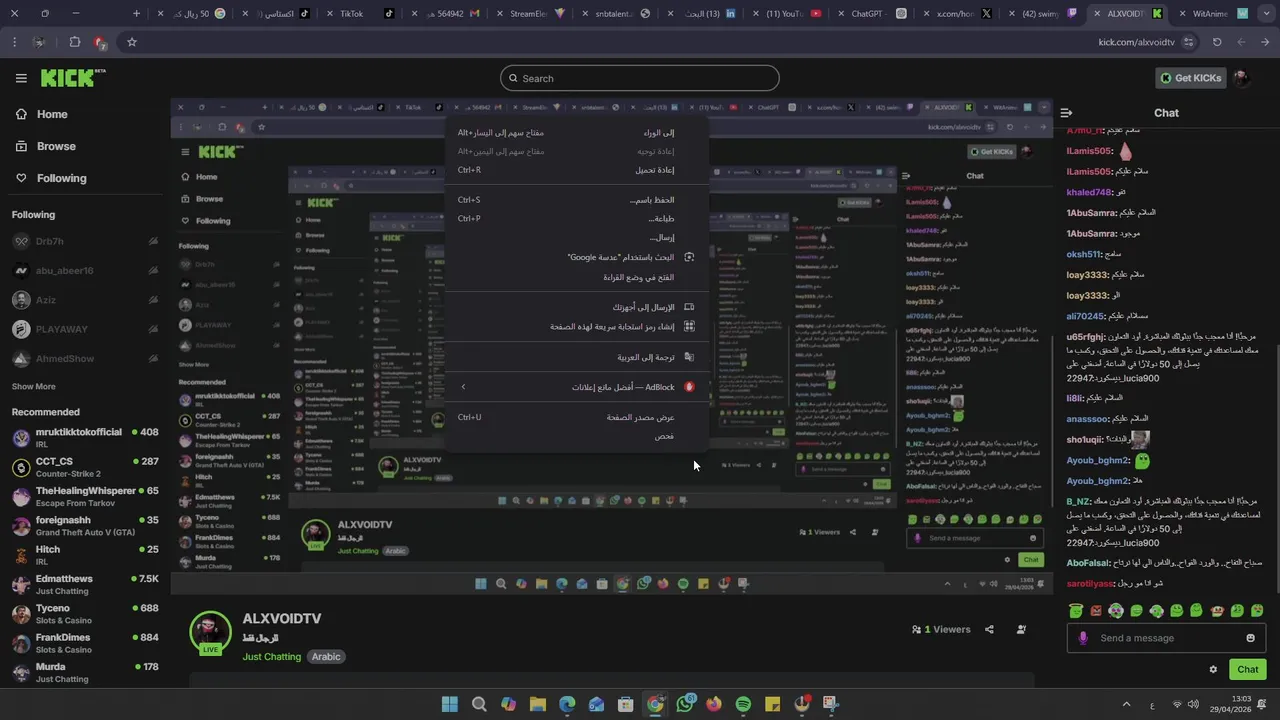Click the green KICK logo
This screenshot has height=720, width=1280.
click(73, 78)
